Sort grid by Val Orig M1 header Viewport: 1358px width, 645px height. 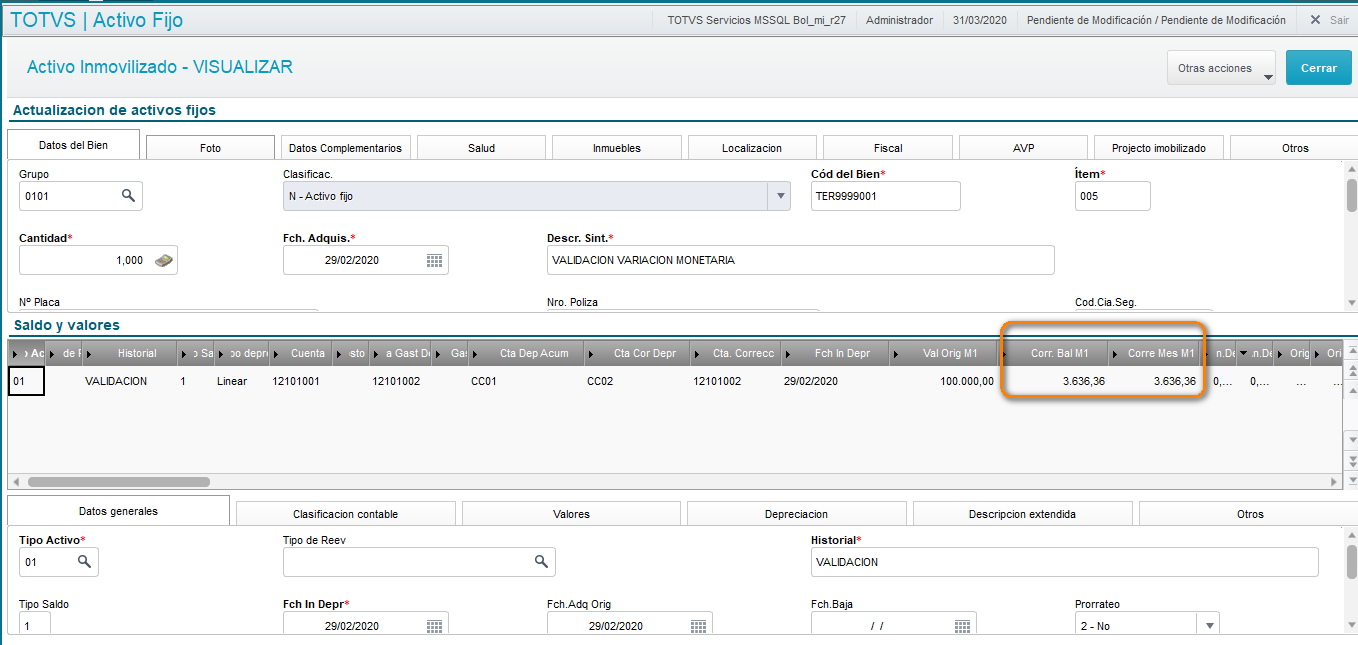pos(948,353)
